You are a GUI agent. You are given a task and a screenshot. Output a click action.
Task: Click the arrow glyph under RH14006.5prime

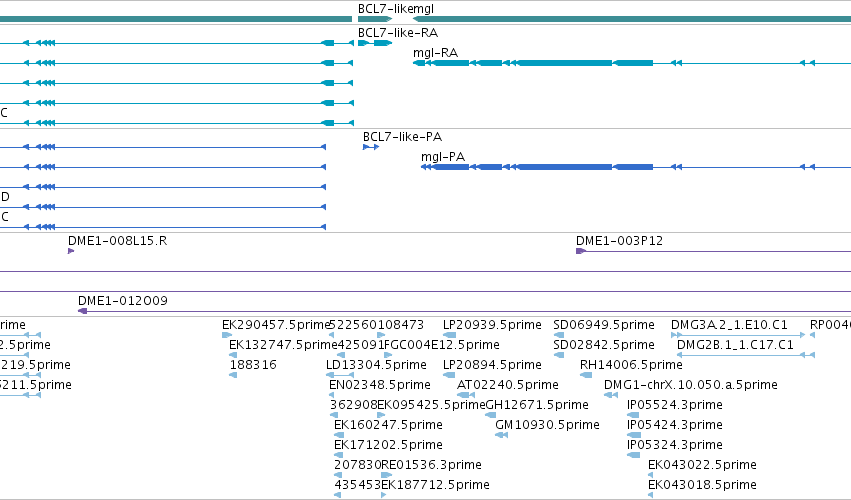[586, 375]
